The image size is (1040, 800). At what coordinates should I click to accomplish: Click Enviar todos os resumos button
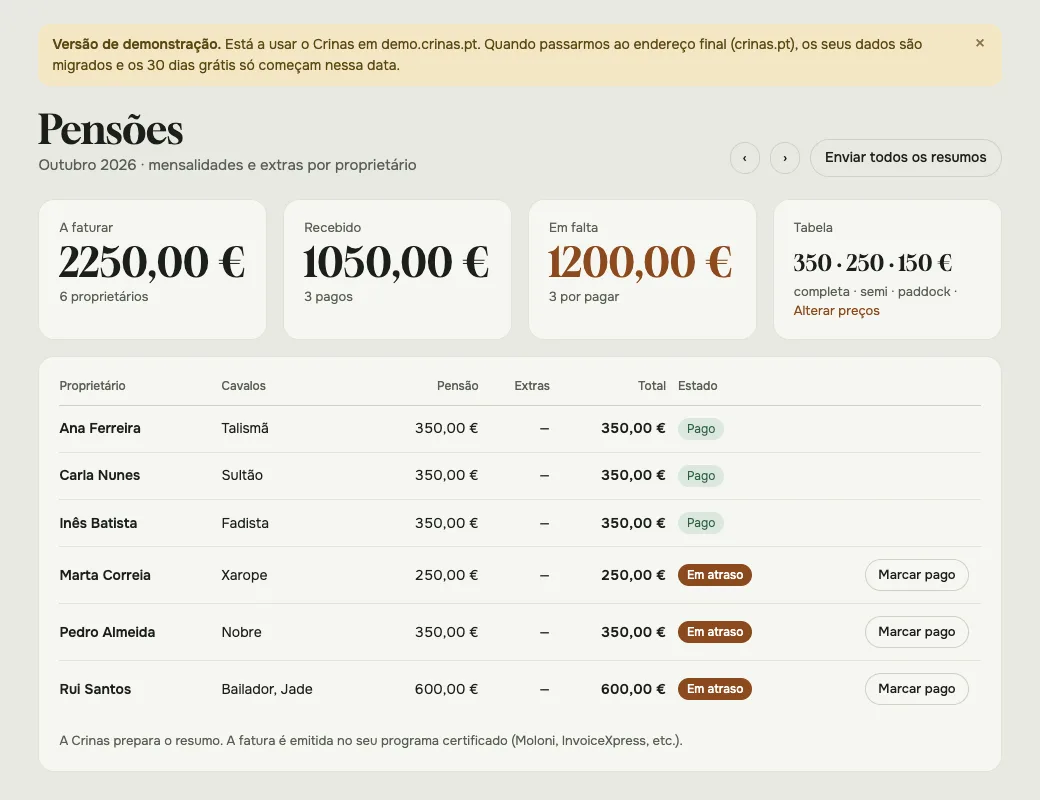[x=905, y=158]
